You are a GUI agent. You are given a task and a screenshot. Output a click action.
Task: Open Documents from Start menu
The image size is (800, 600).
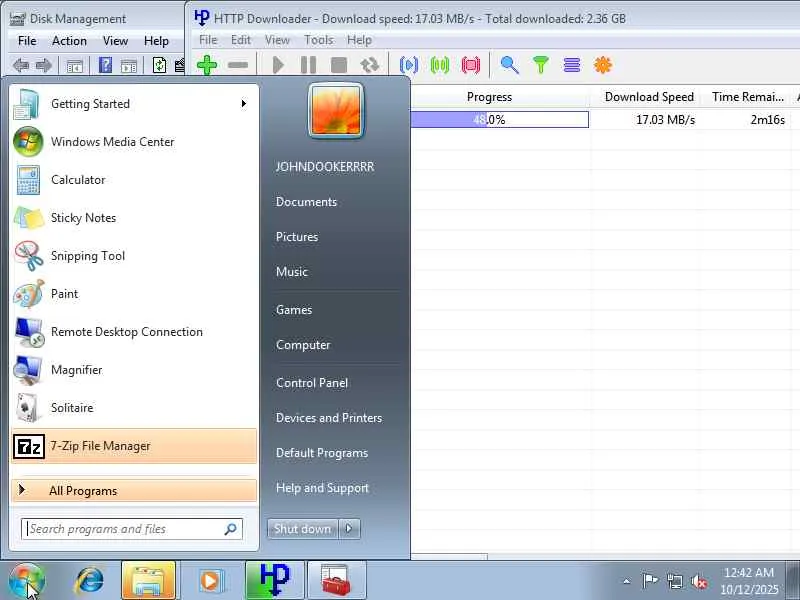pyautogui.click(x=306, y=202)
